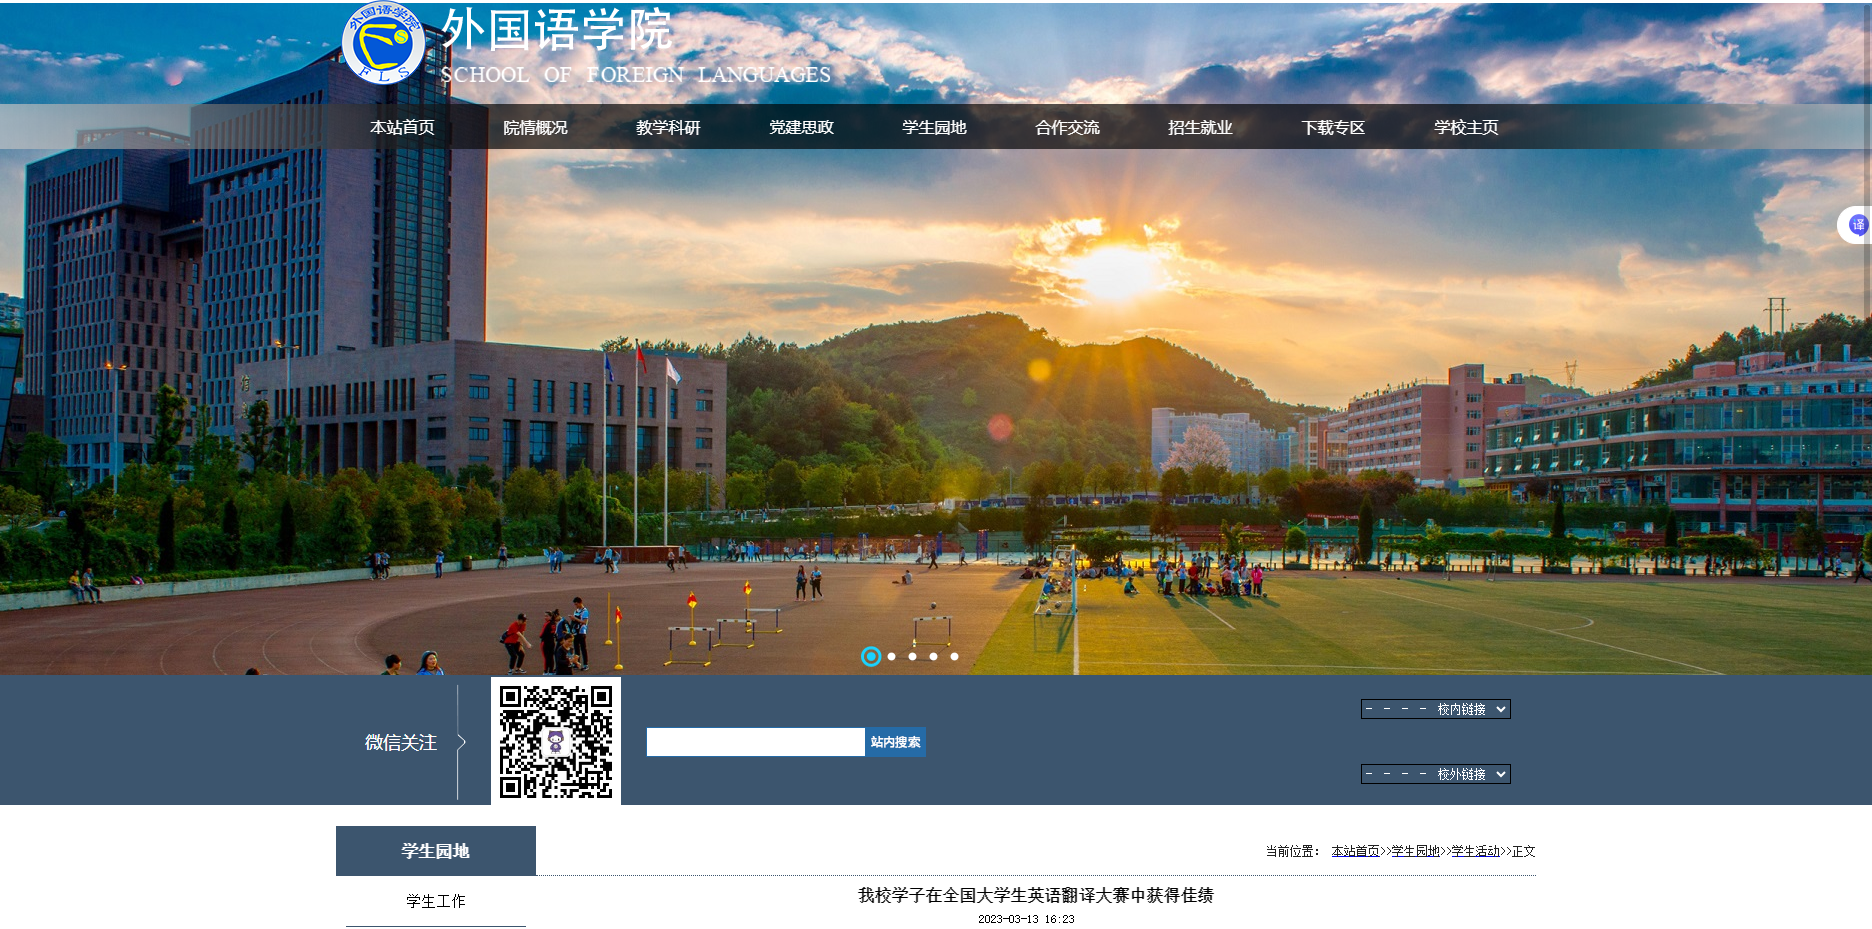Click the 学生园地 sidebar header

pos(436,851)
